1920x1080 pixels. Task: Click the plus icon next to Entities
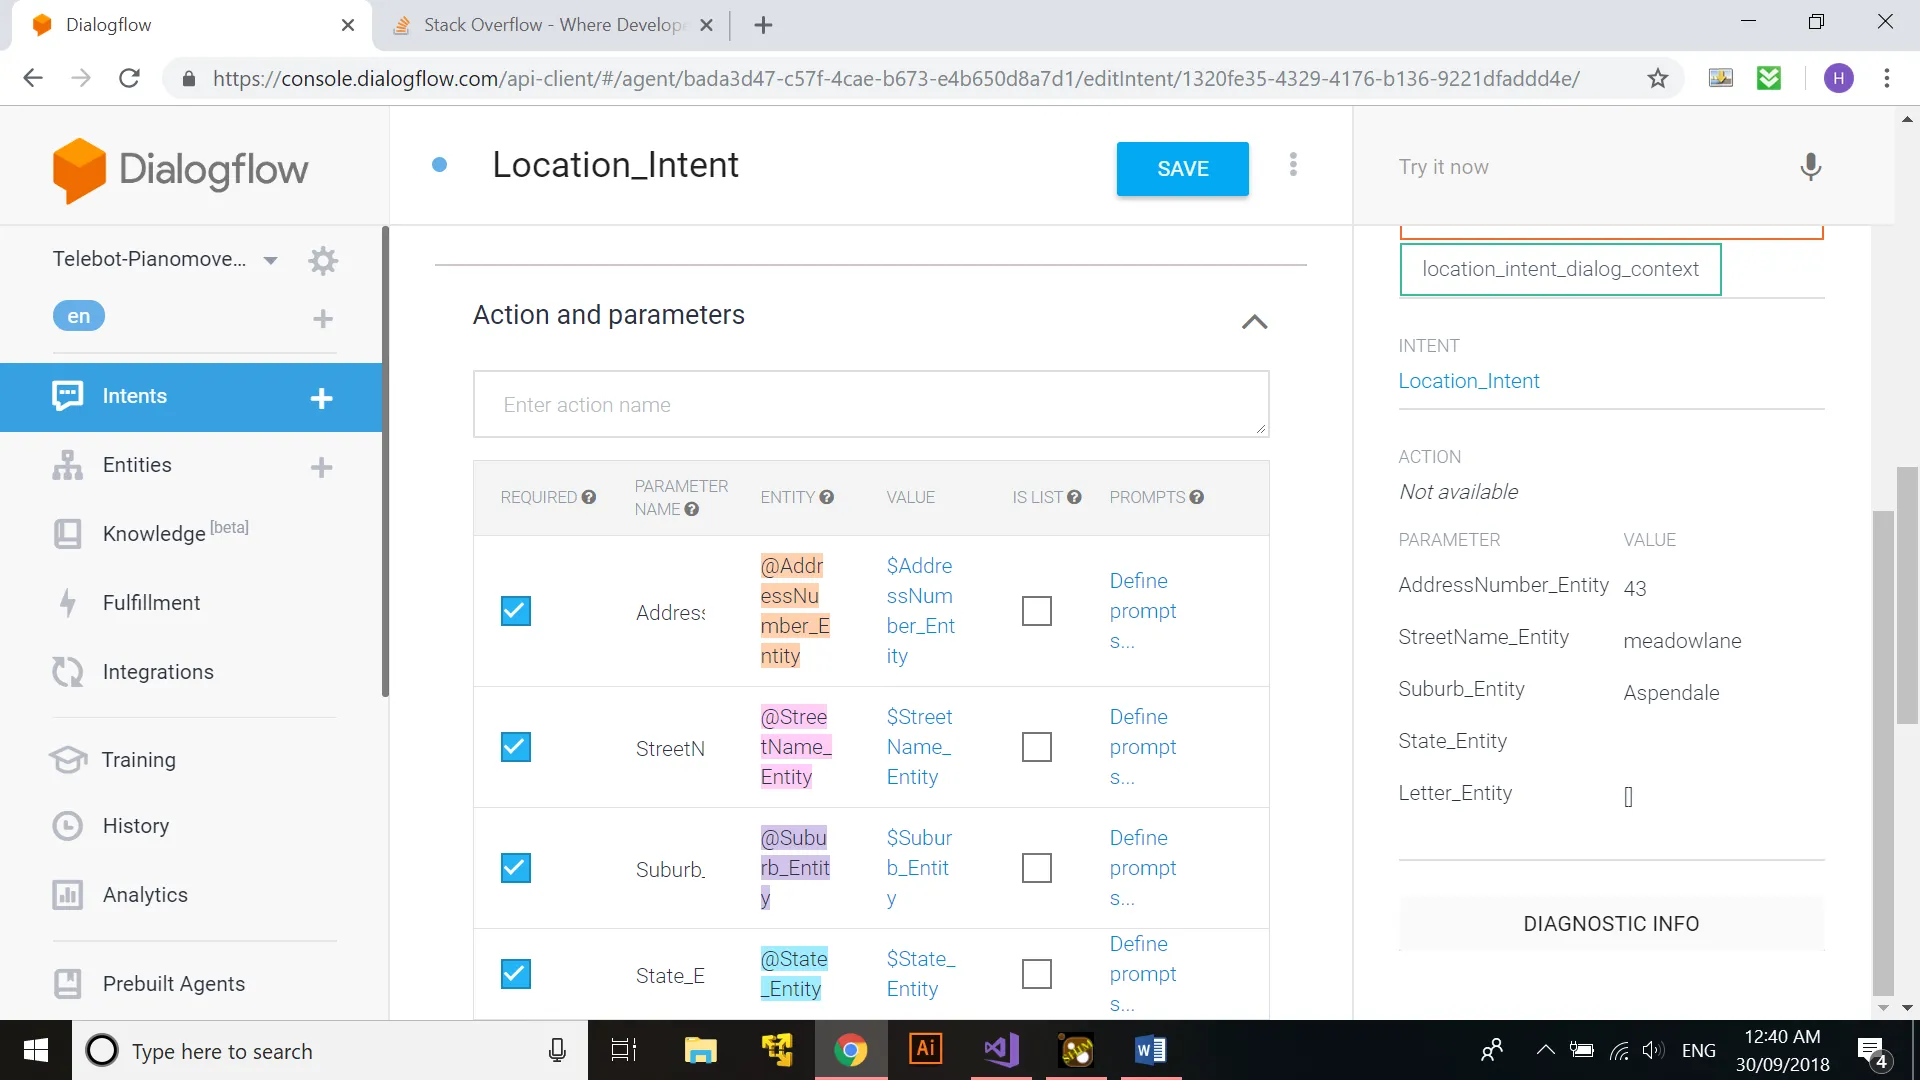[x=321, y=467]
